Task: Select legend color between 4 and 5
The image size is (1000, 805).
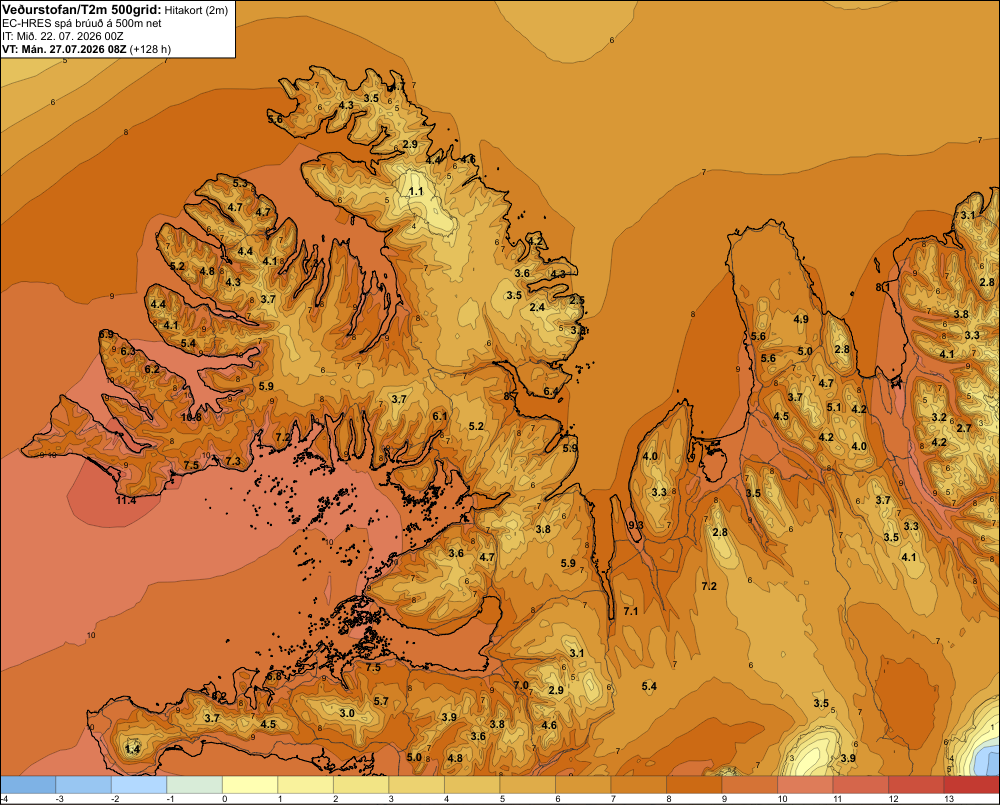Action: point(472,785)
